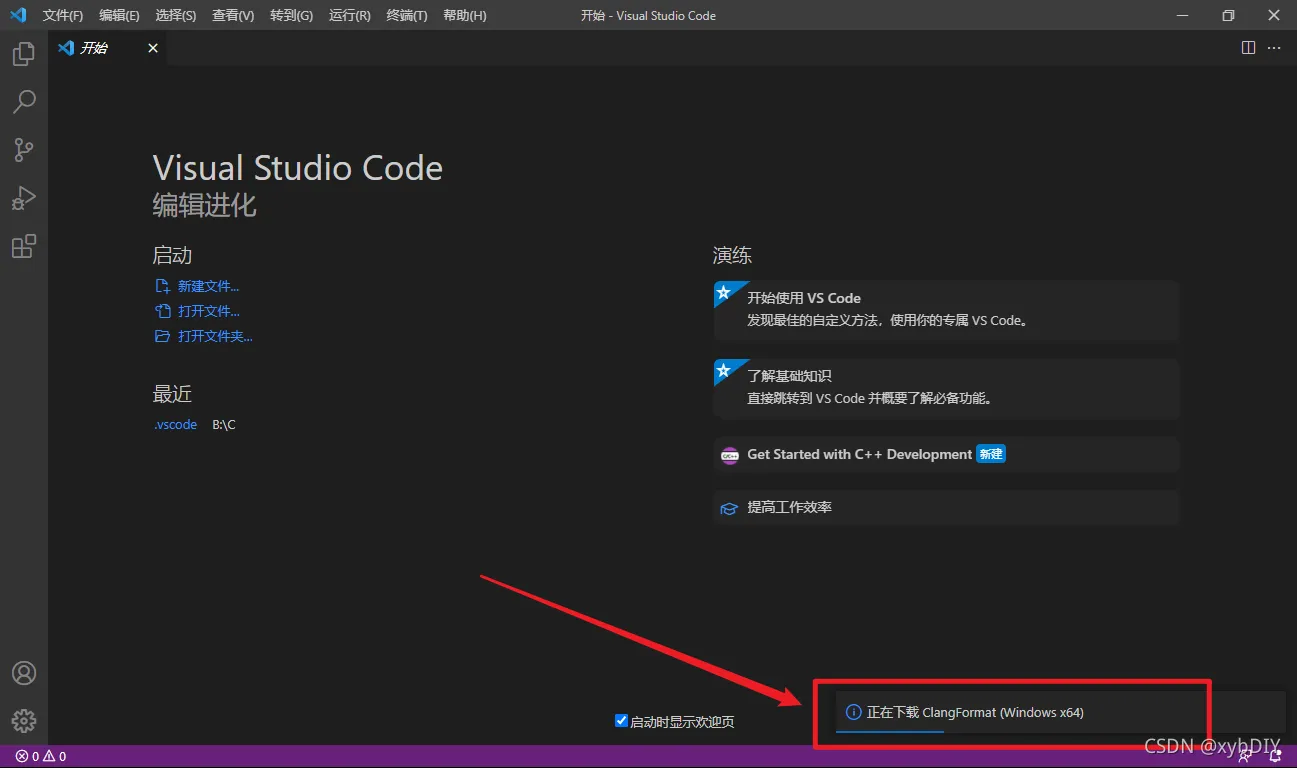The width and height of the screenshot is (1297, 768).
Task: Click the 打开文件夹... link
Action: [215, 336]
